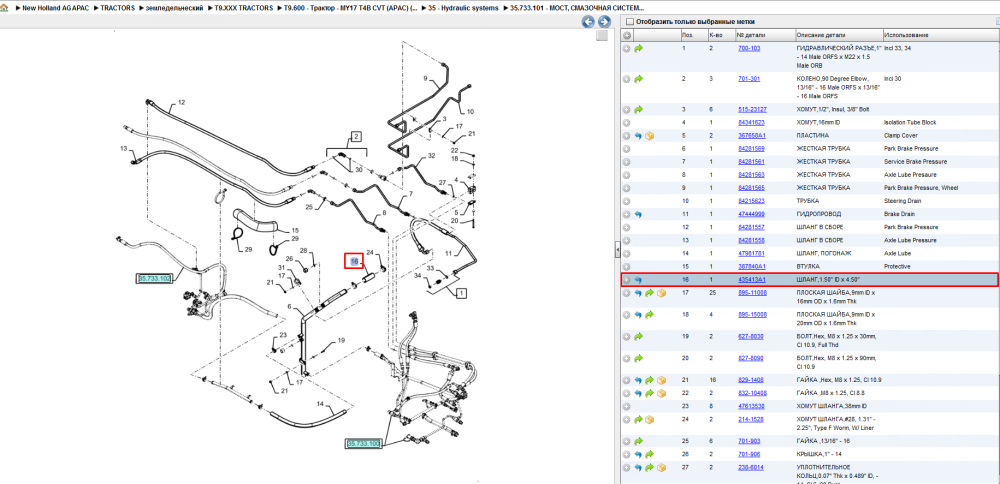
Task: Select 'ГИДРОПРОВОД' description cell
Action: tap(819, 214)
